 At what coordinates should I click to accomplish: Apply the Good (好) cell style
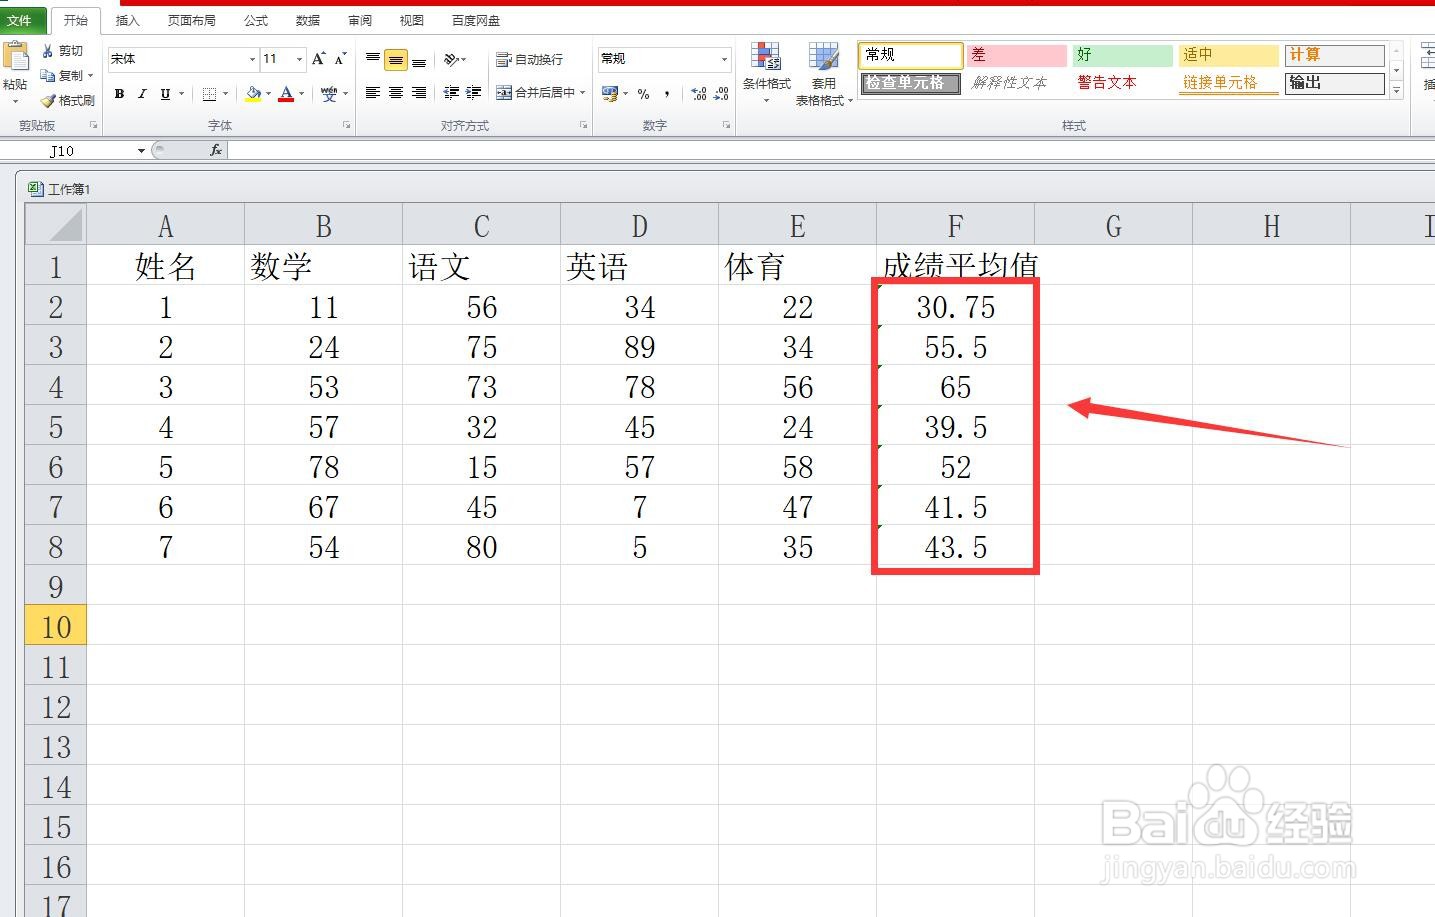click(1123, 55)
